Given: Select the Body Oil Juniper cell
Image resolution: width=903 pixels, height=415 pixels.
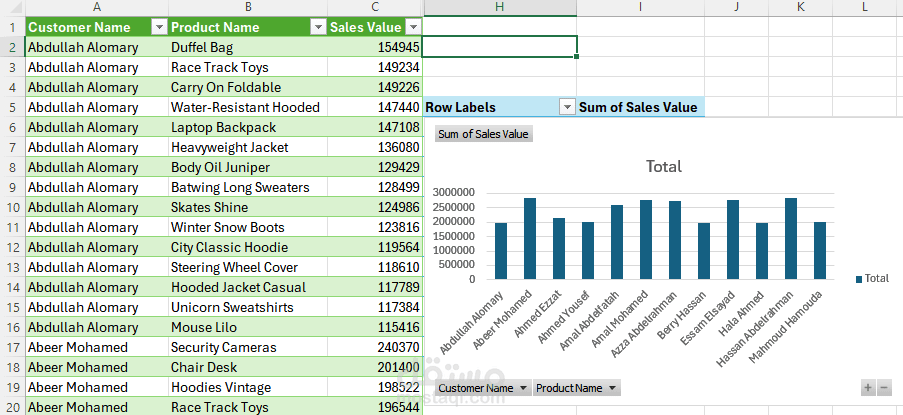Looking at the screenshot, I should click(x=248, y=167).
